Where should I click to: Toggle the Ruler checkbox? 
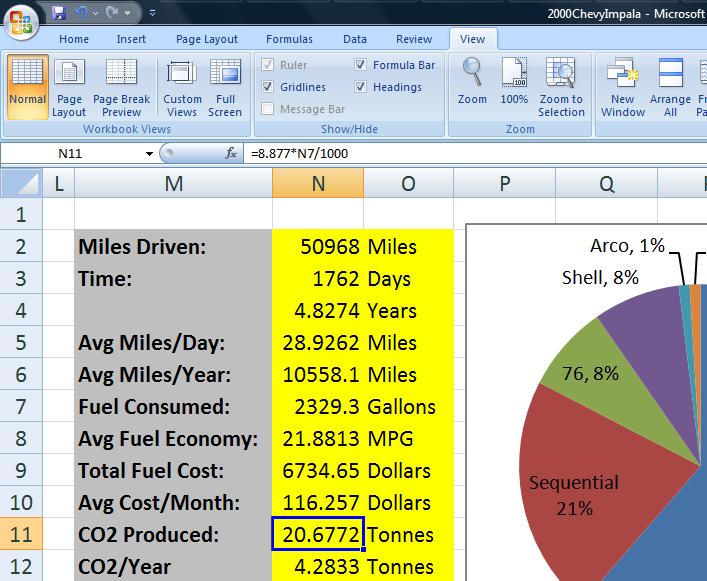[x=267, y=65]
